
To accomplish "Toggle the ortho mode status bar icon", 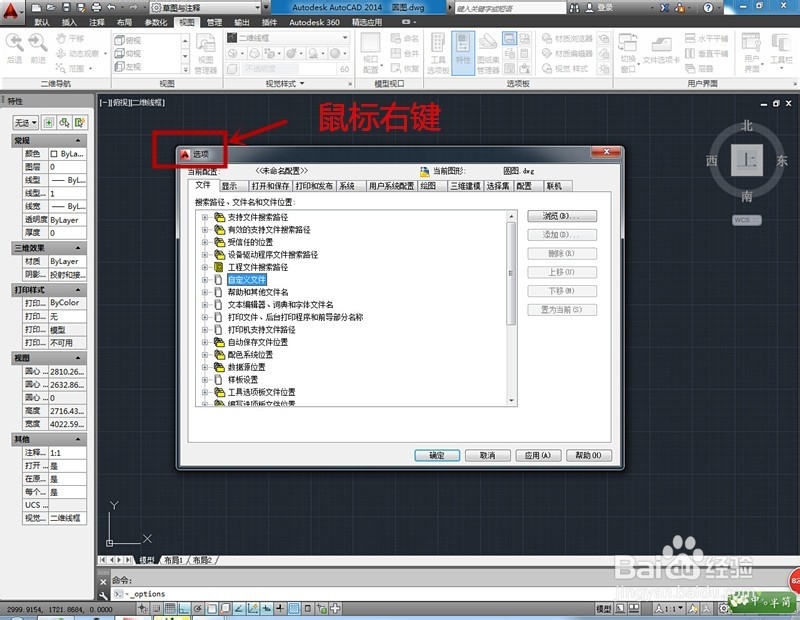I will coord(183,608).
